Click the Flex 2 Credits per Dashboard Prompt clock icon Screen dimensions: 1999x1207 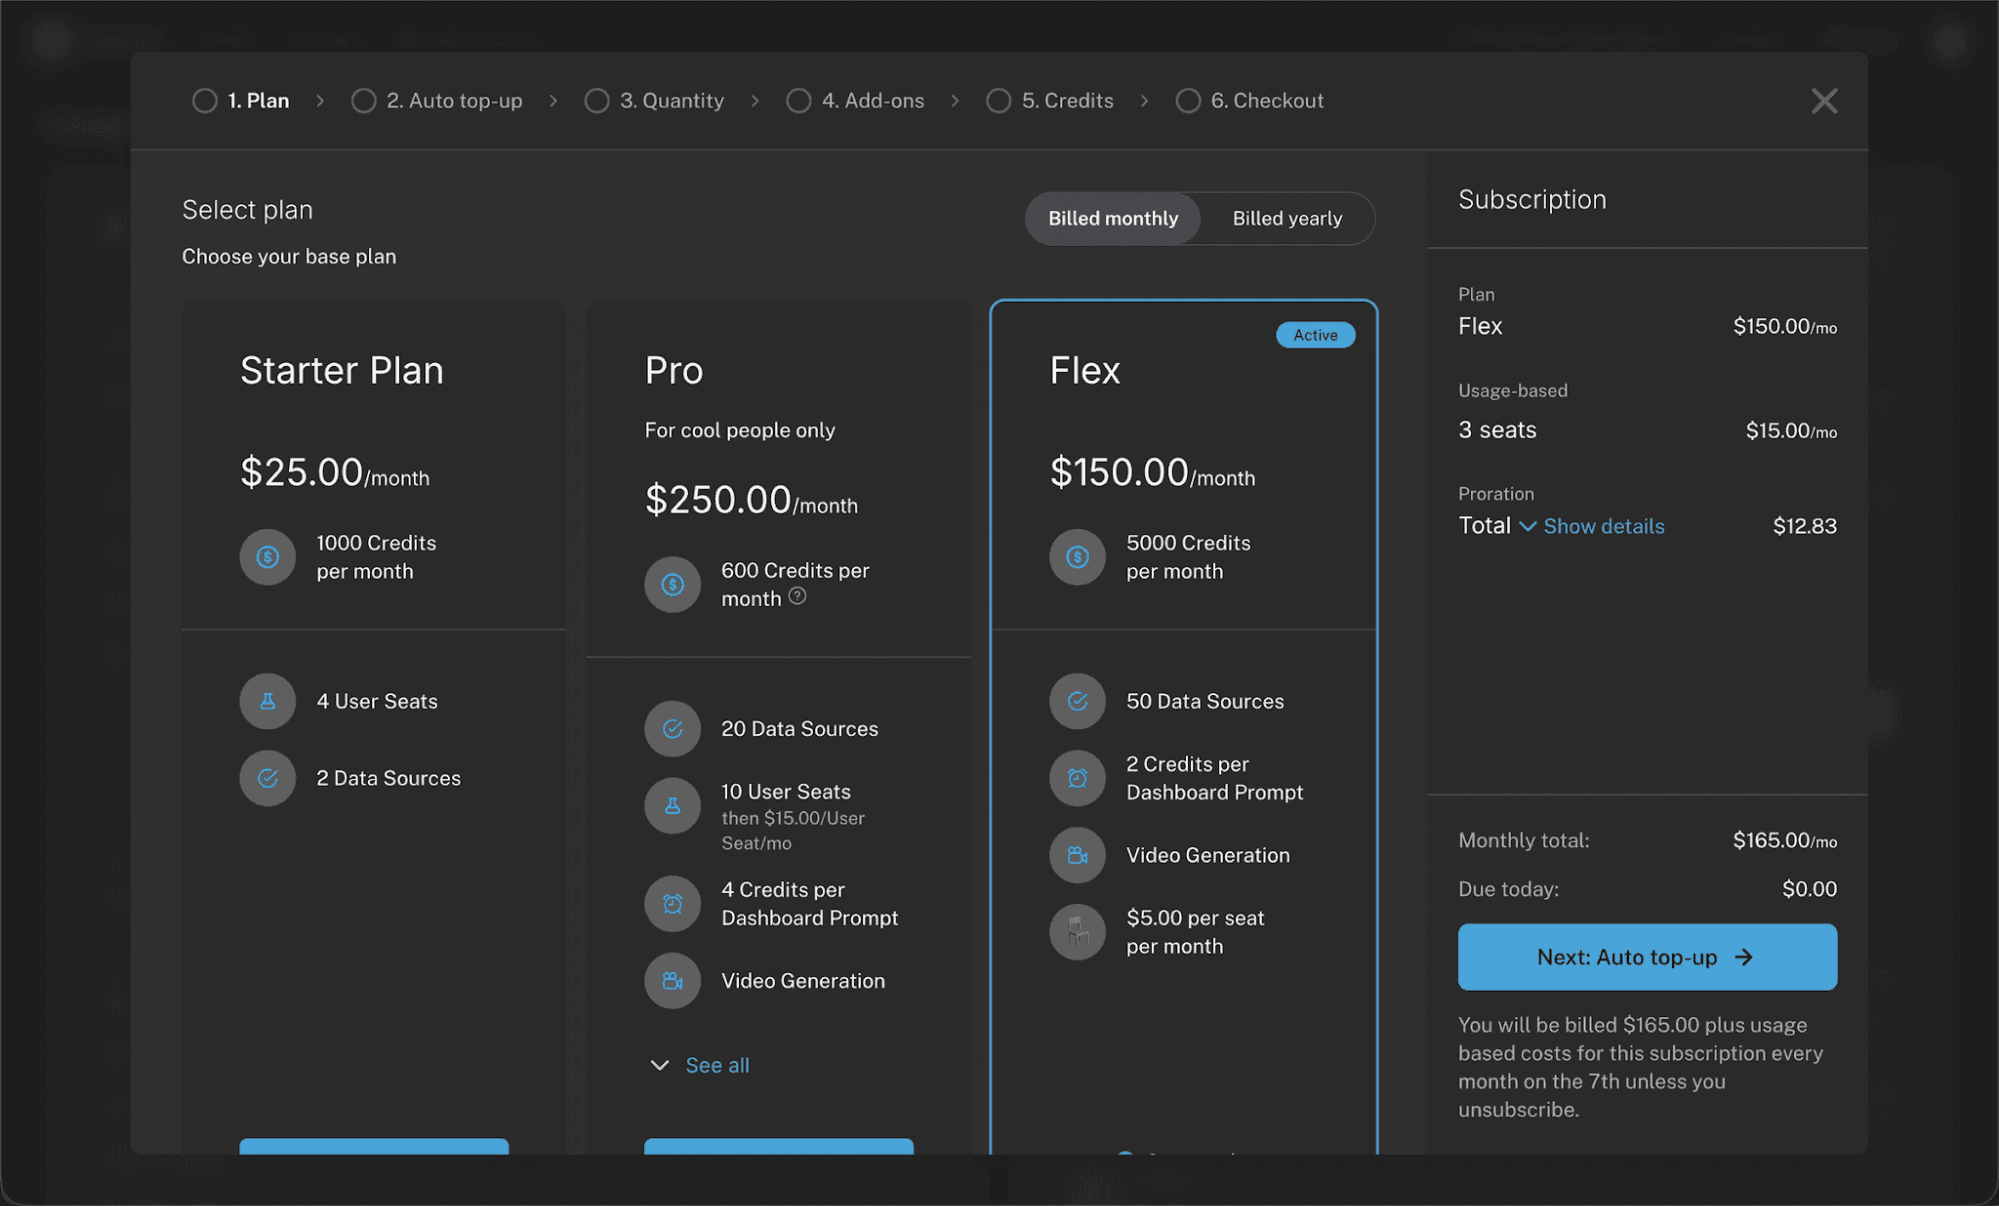[x=1077, y=778]
